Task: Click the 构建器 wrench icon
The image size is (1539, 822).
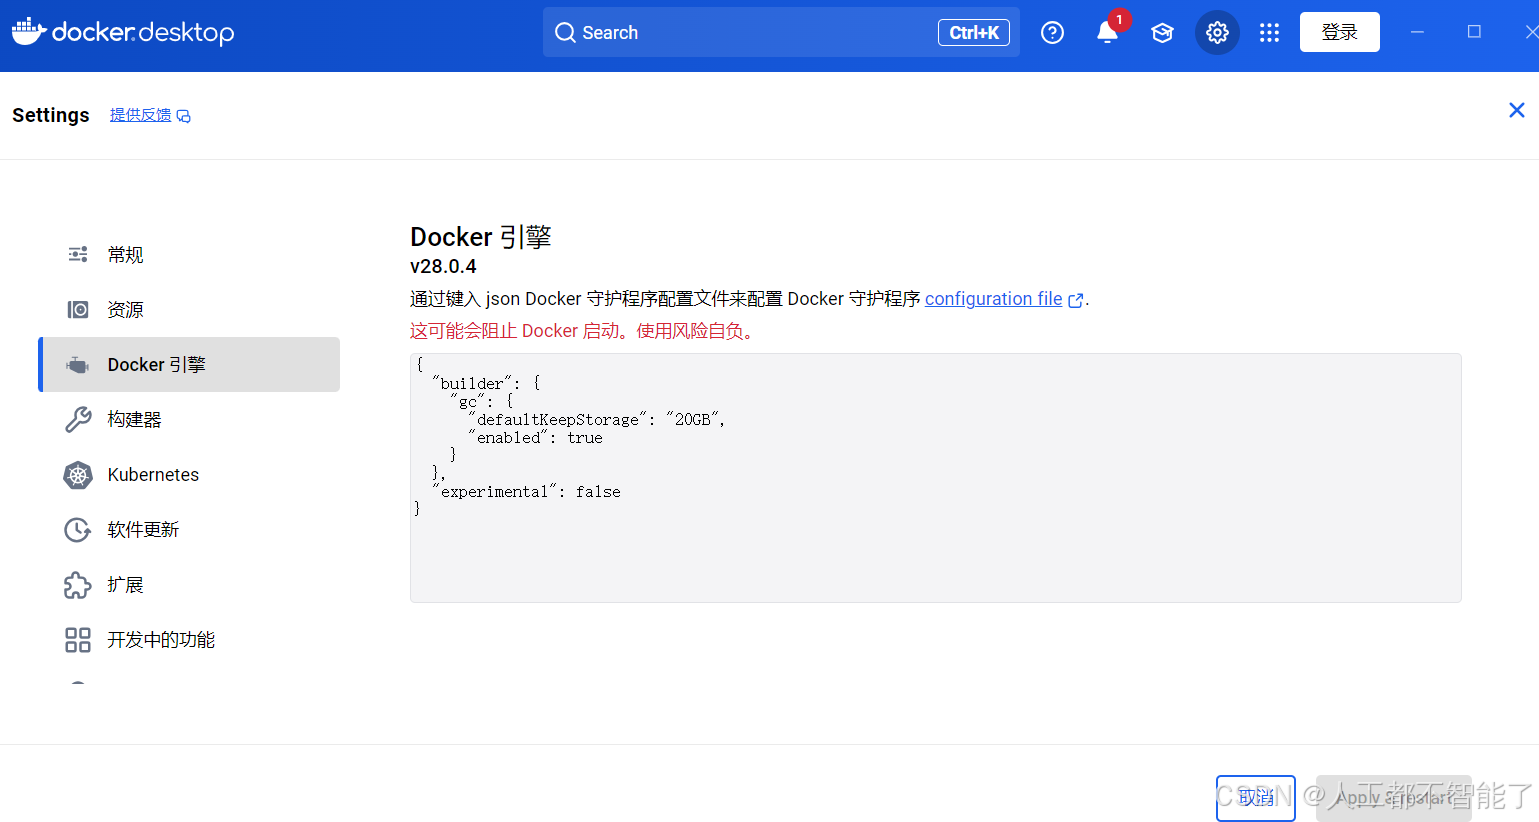Action: 78,419
